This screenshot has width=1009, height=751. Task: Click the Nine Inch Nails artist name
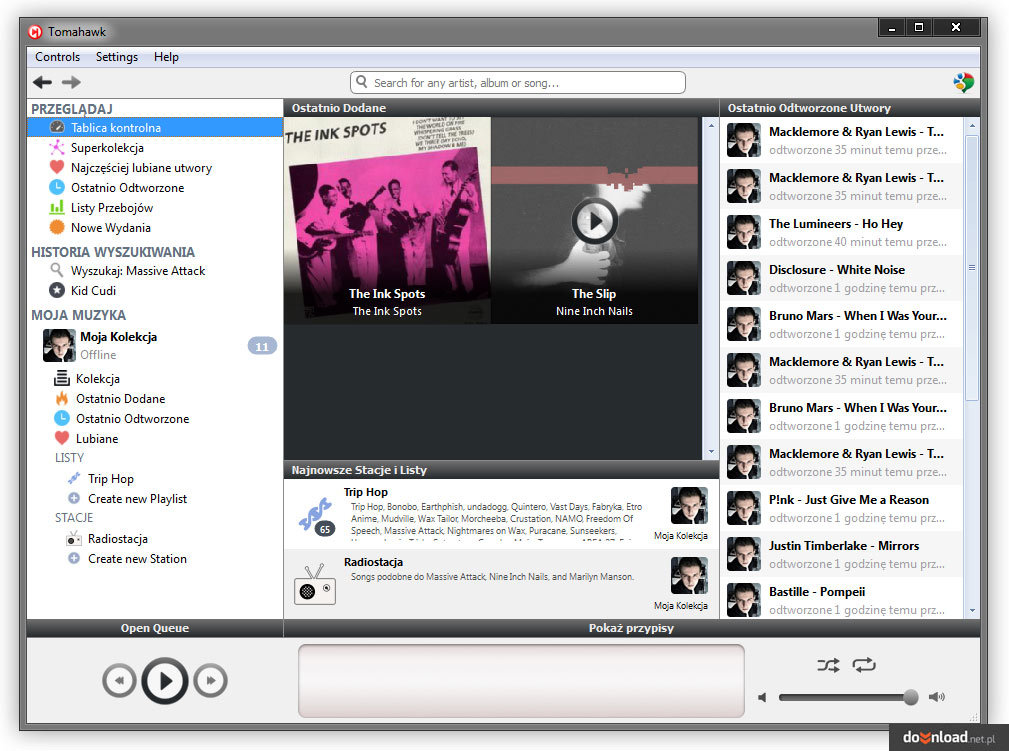594,311
